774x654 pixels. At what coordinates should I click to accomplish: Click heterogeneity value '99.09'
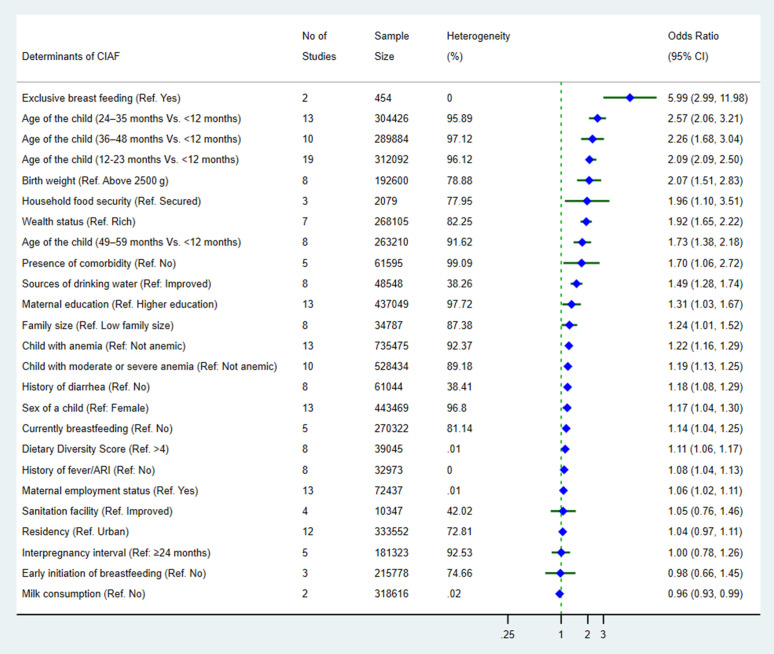coord(460,263)
